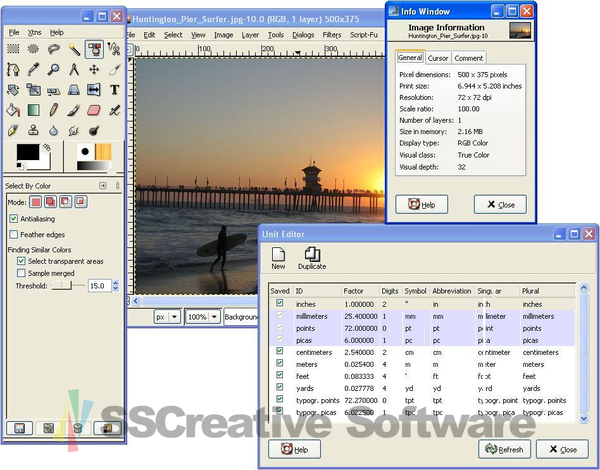Select the Blend gradient tool
Image resolution: width=600 pixels, height=470 pixels.
pos(33,110)
